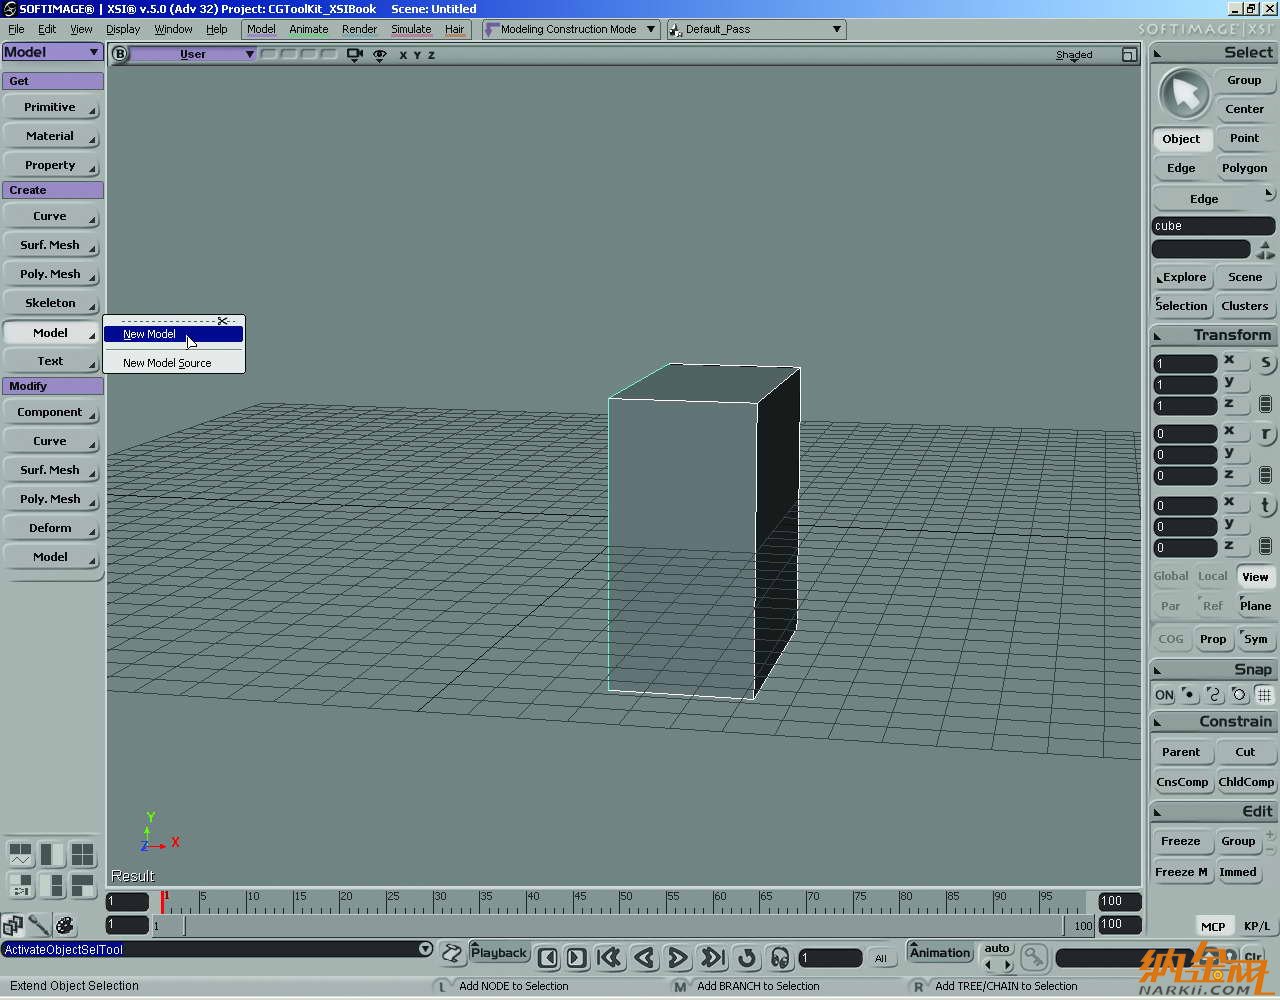The image size is (1280, 1000).
Task: Open the Model module dropdown at top-left
Action: [x=51, y=52]
